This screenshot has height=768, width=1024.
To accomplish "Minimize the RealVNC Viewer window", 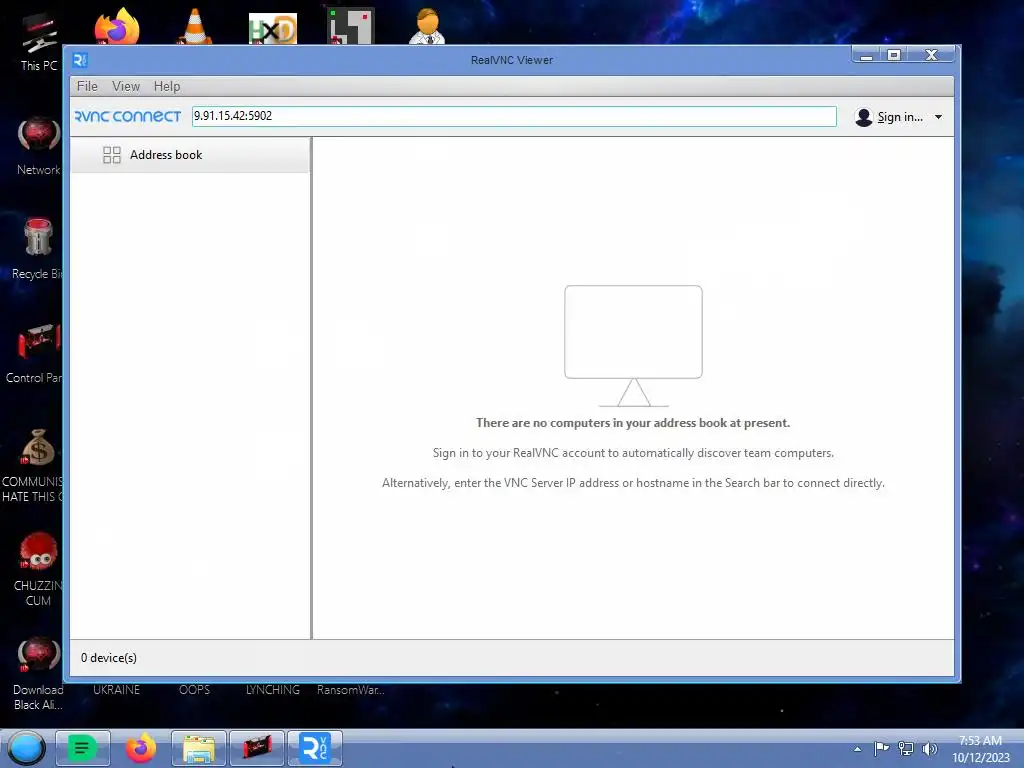I will click(867, 56).
